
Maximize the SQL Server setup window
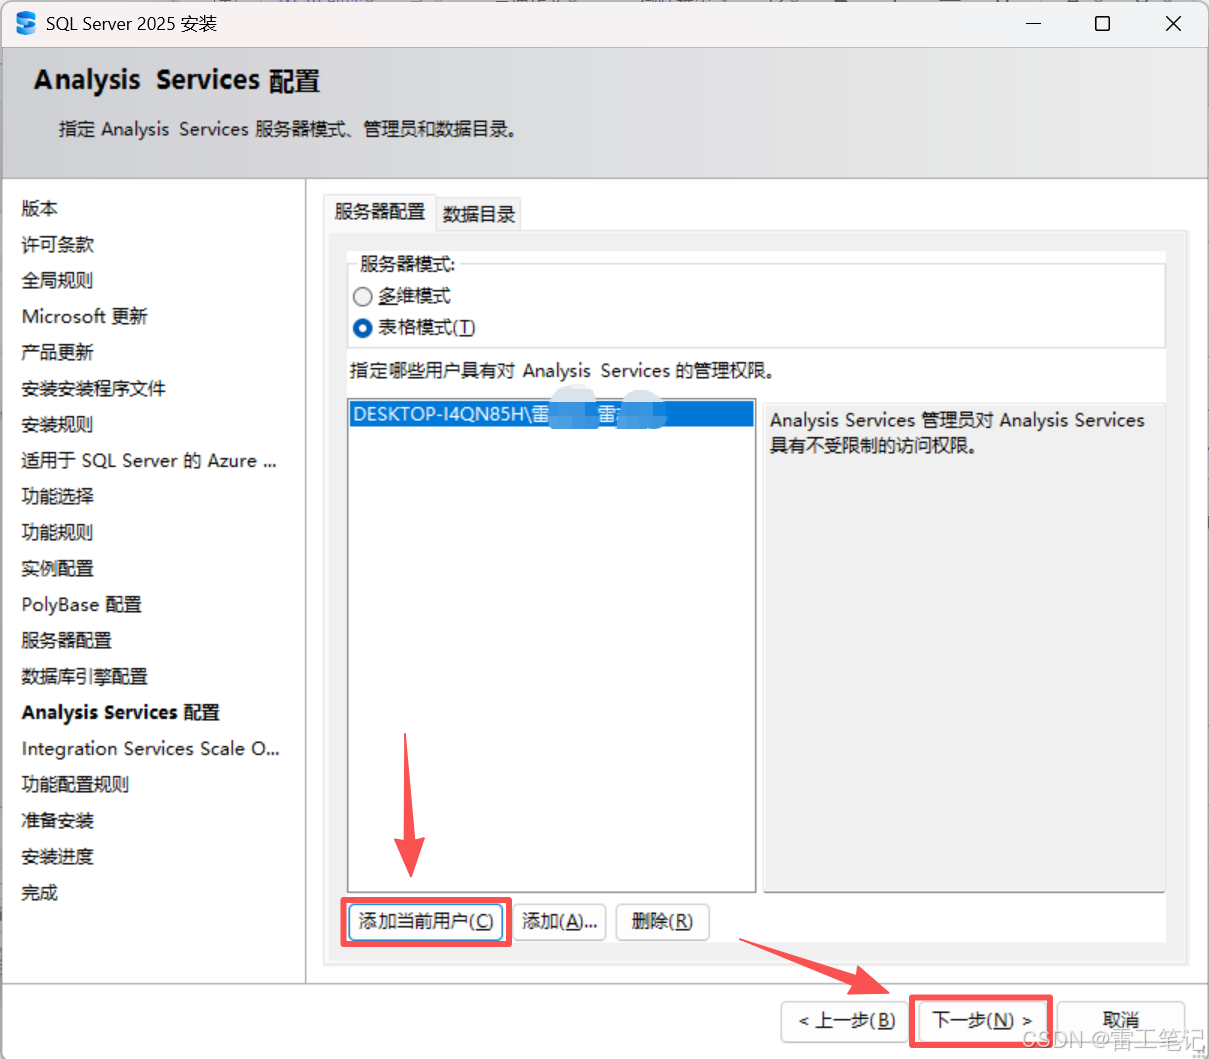click(x=1102, y=23)
